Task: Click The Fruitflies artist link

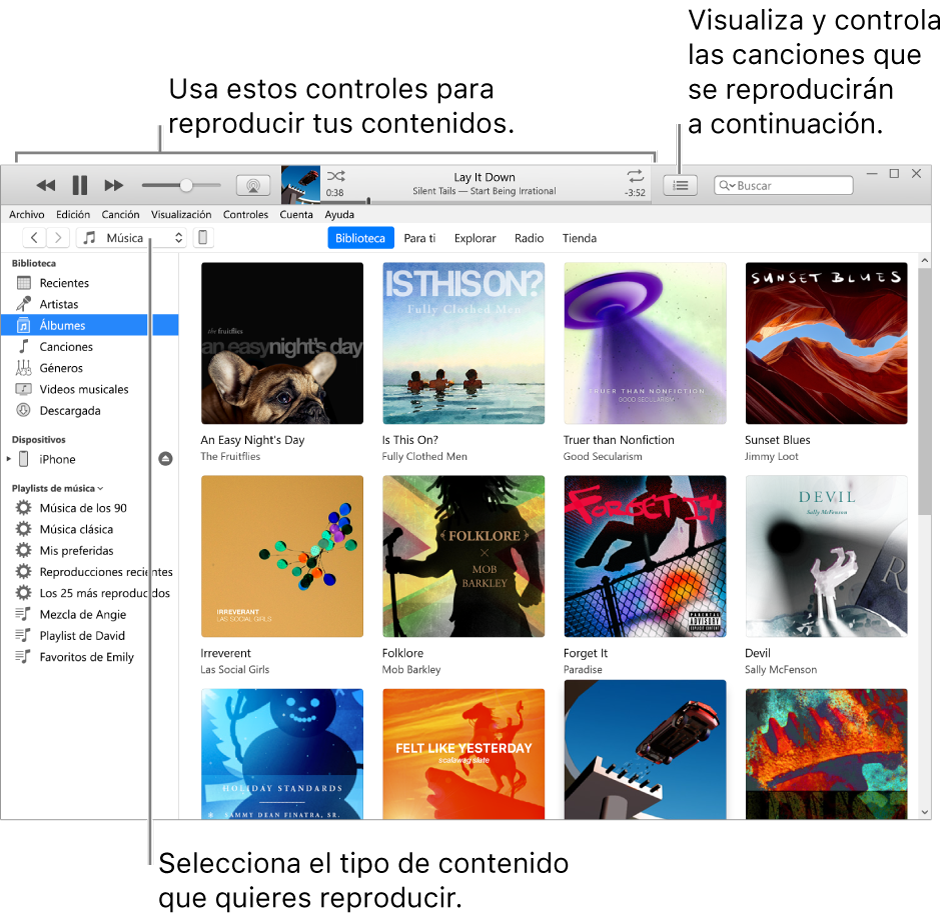Action: [230, 457]
